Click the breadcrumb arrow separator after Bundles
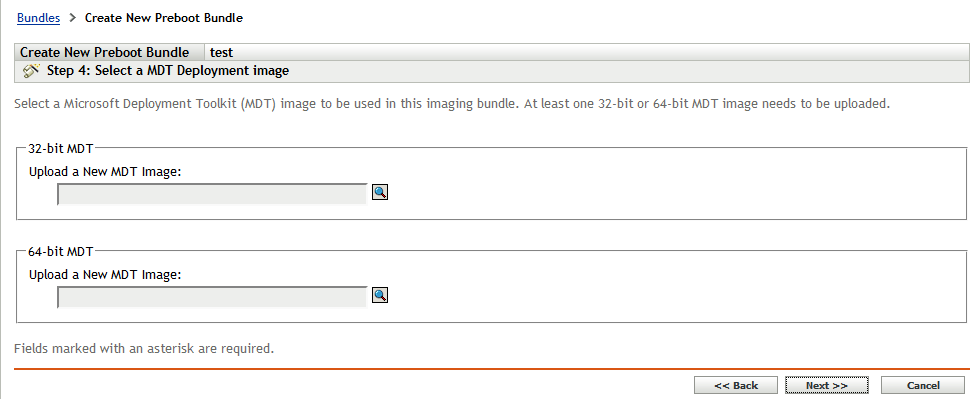The height and width of the screenshot is (399, 973). click(72, 18)
